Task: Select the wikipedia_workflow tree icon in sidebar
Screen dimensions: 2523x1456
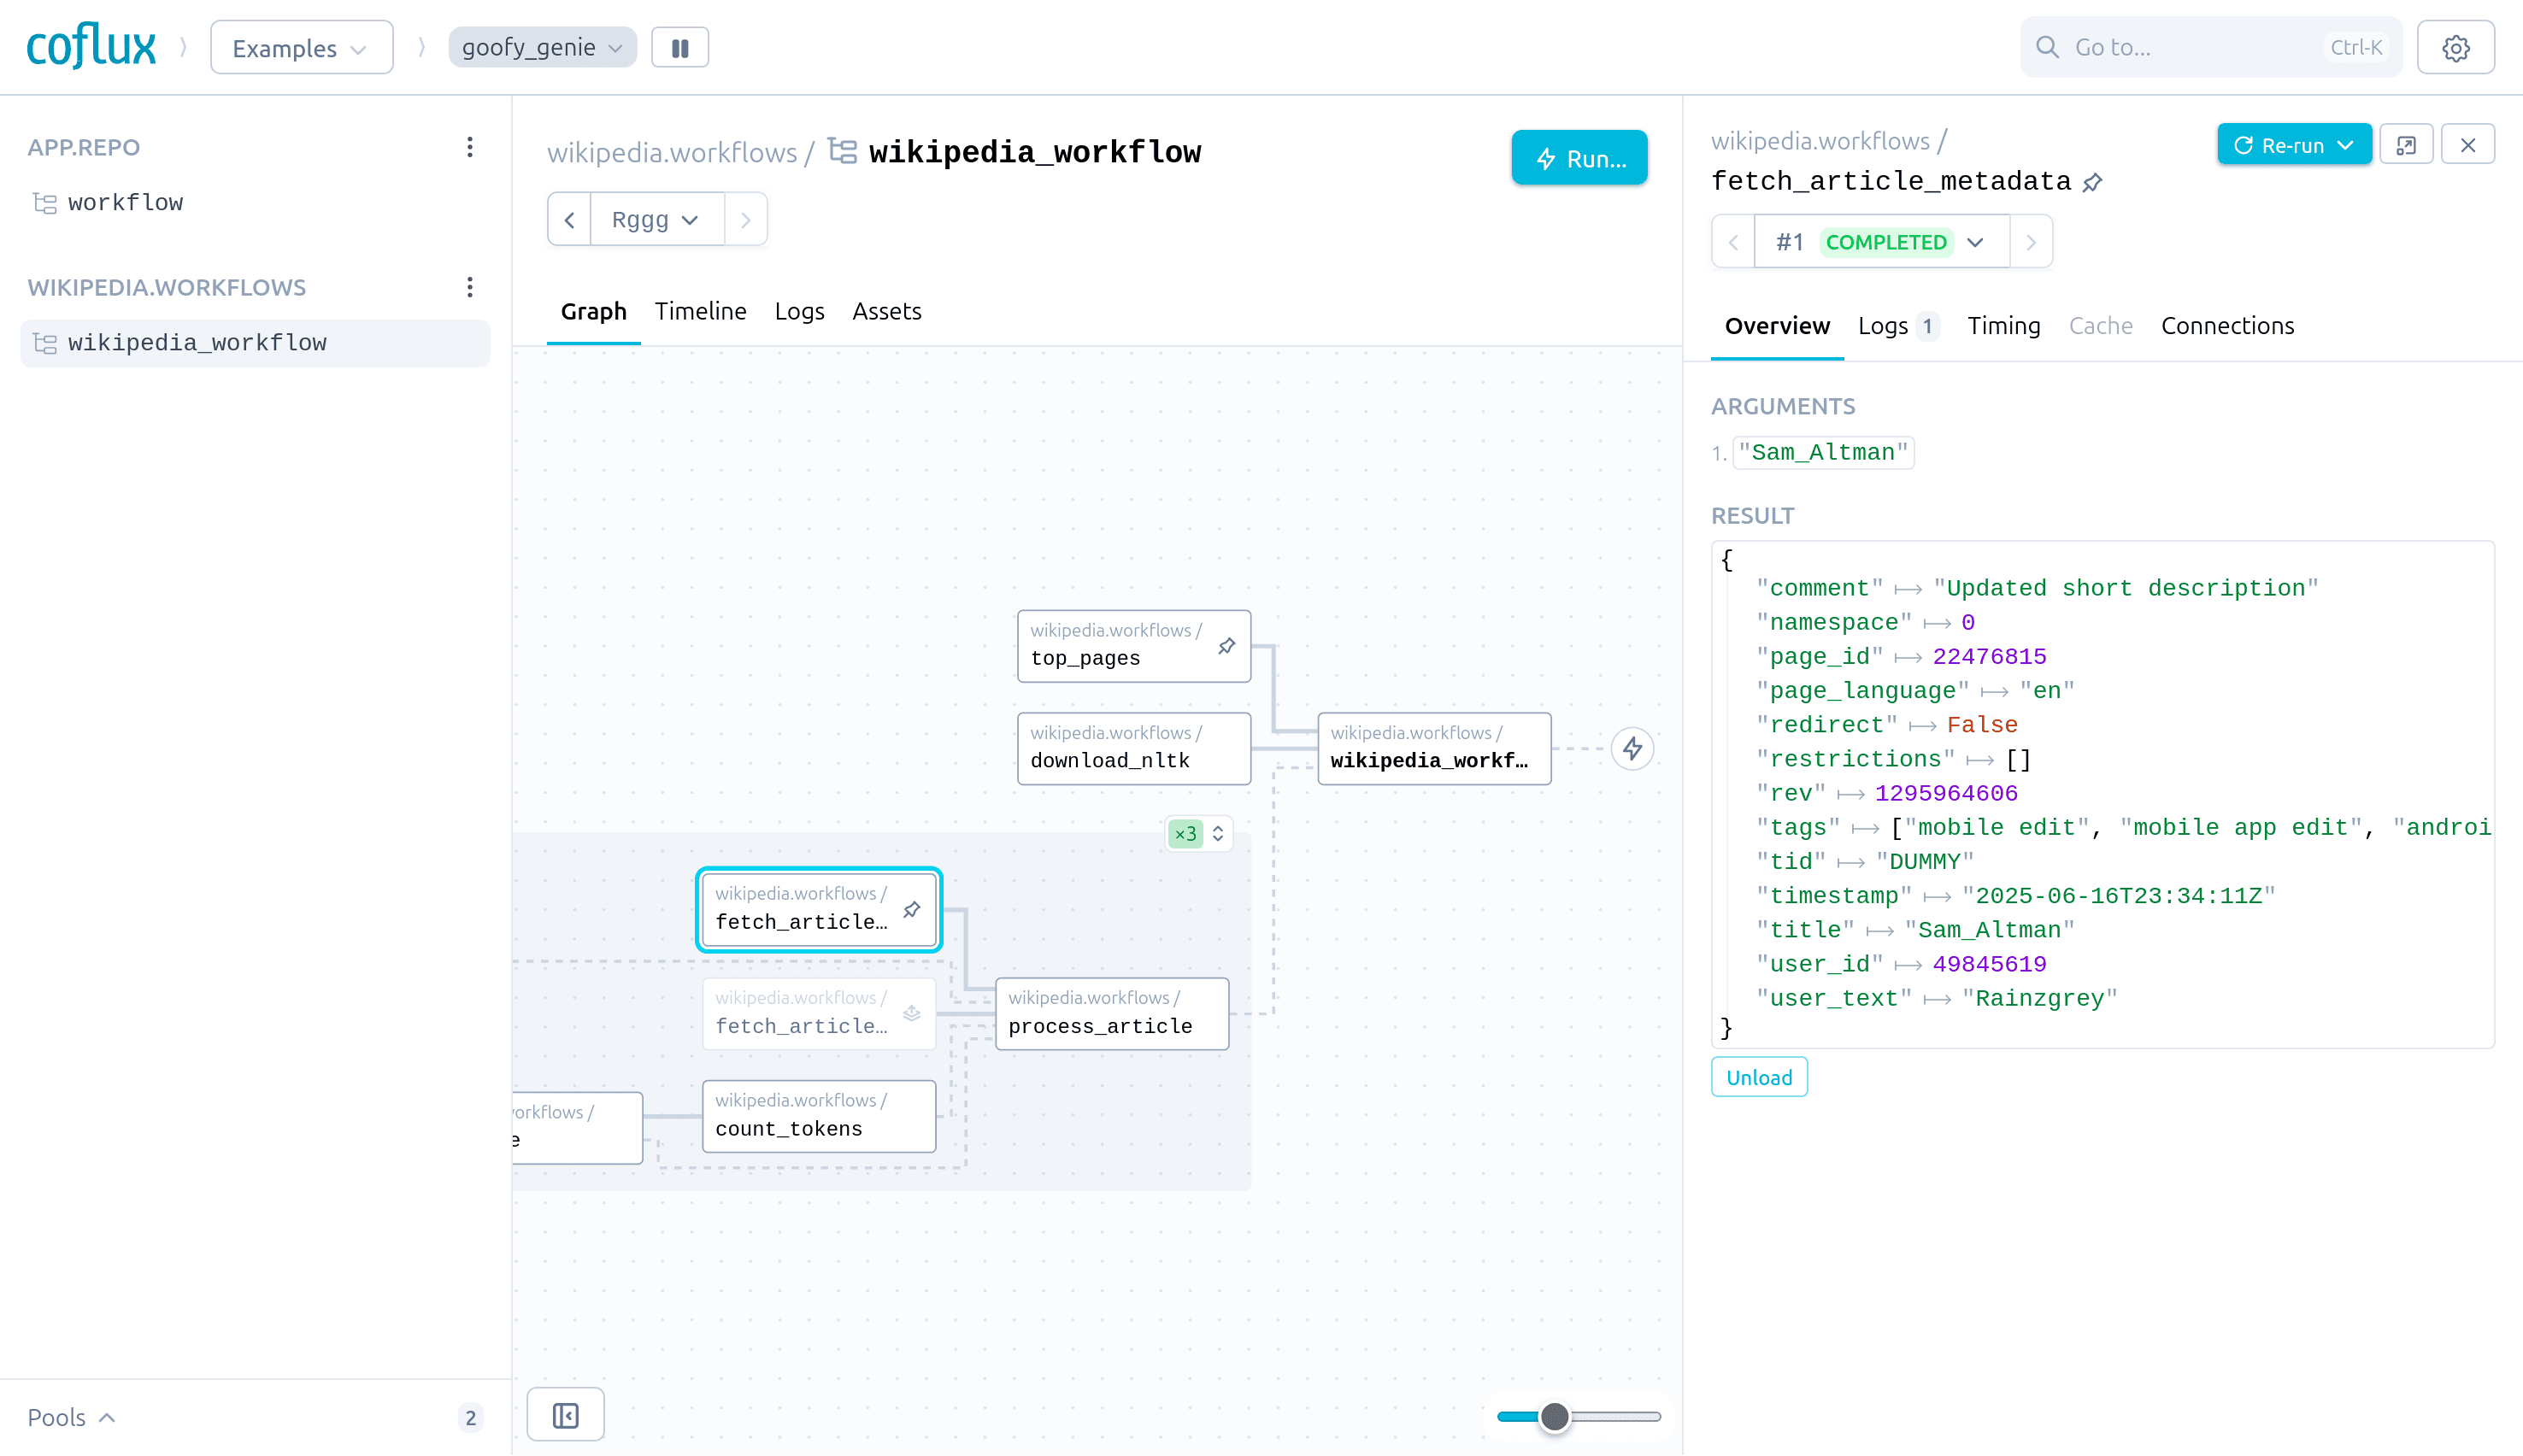Action: coord(44,342)
